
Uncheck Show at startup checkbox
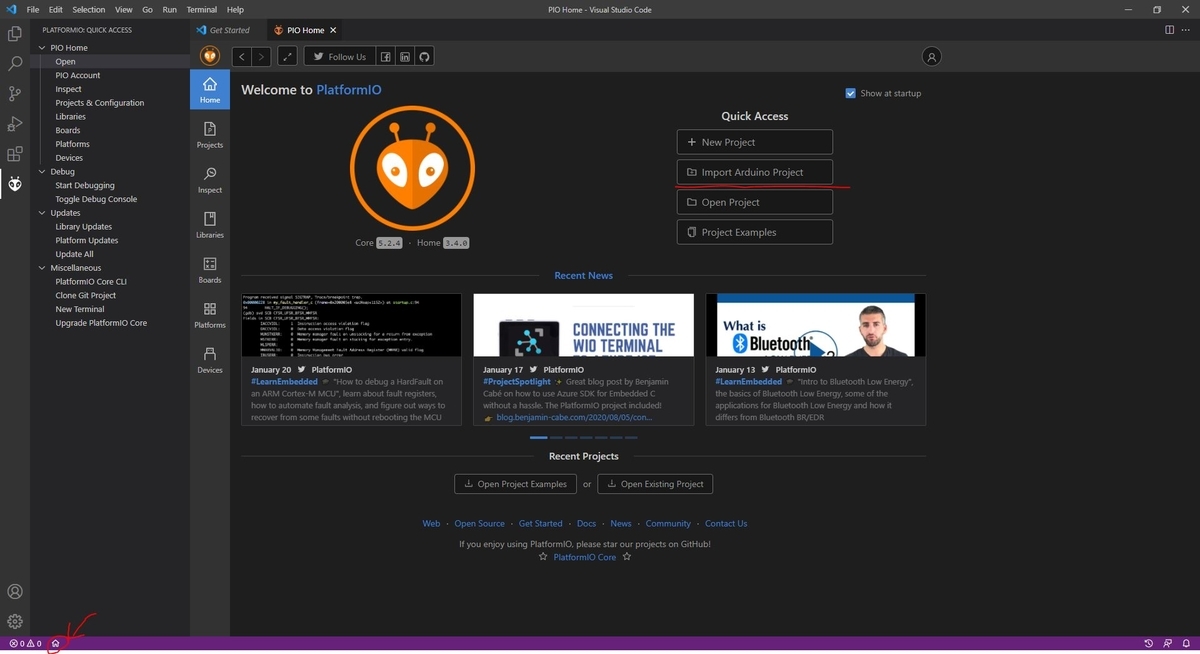[x=850, y=93]
